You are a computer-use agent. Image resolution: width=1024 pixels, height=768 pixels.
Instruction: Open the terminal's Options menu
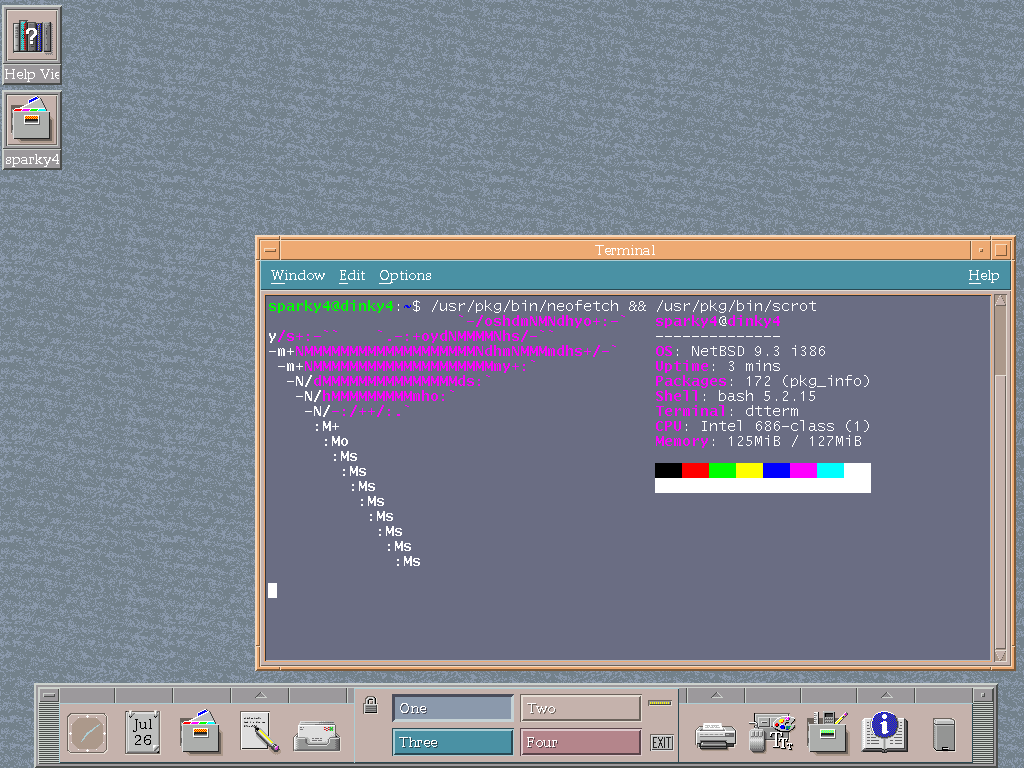(405, 275)
